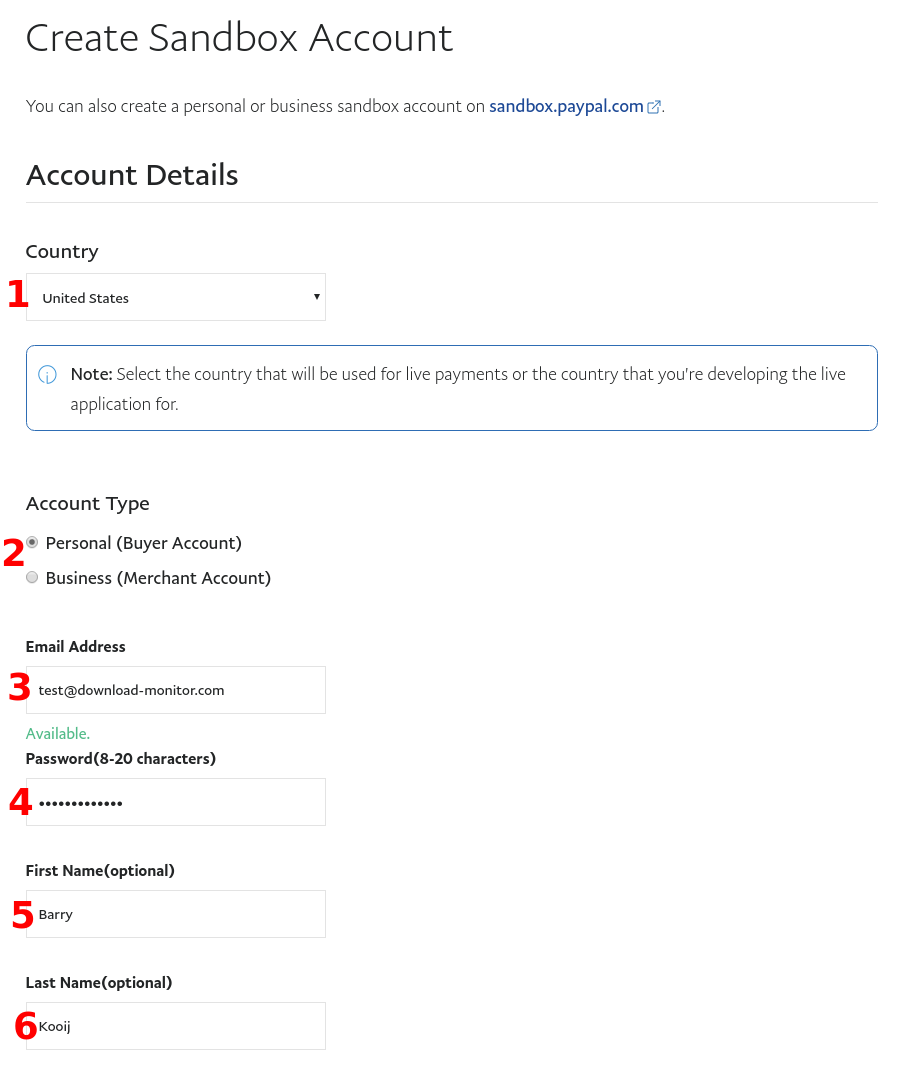Select the Personal (Buyer Account) radio button

point(33,543)
